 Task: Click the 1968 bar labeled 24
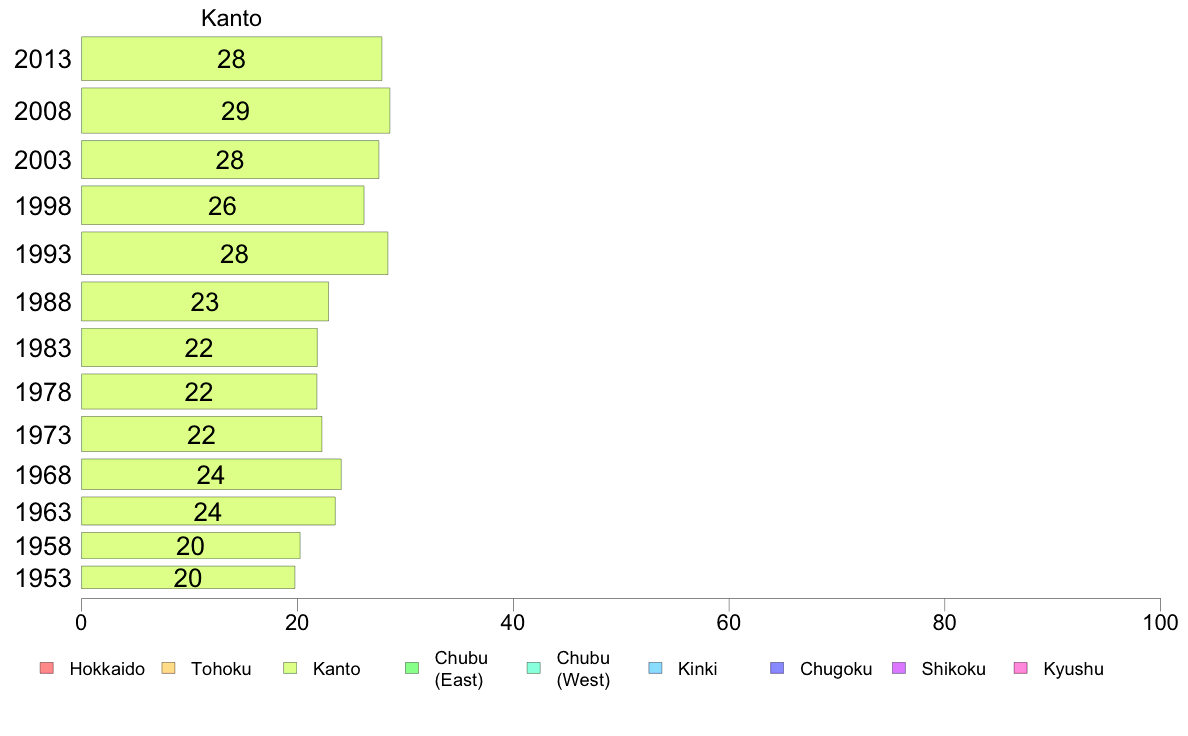tap(211, 474)
